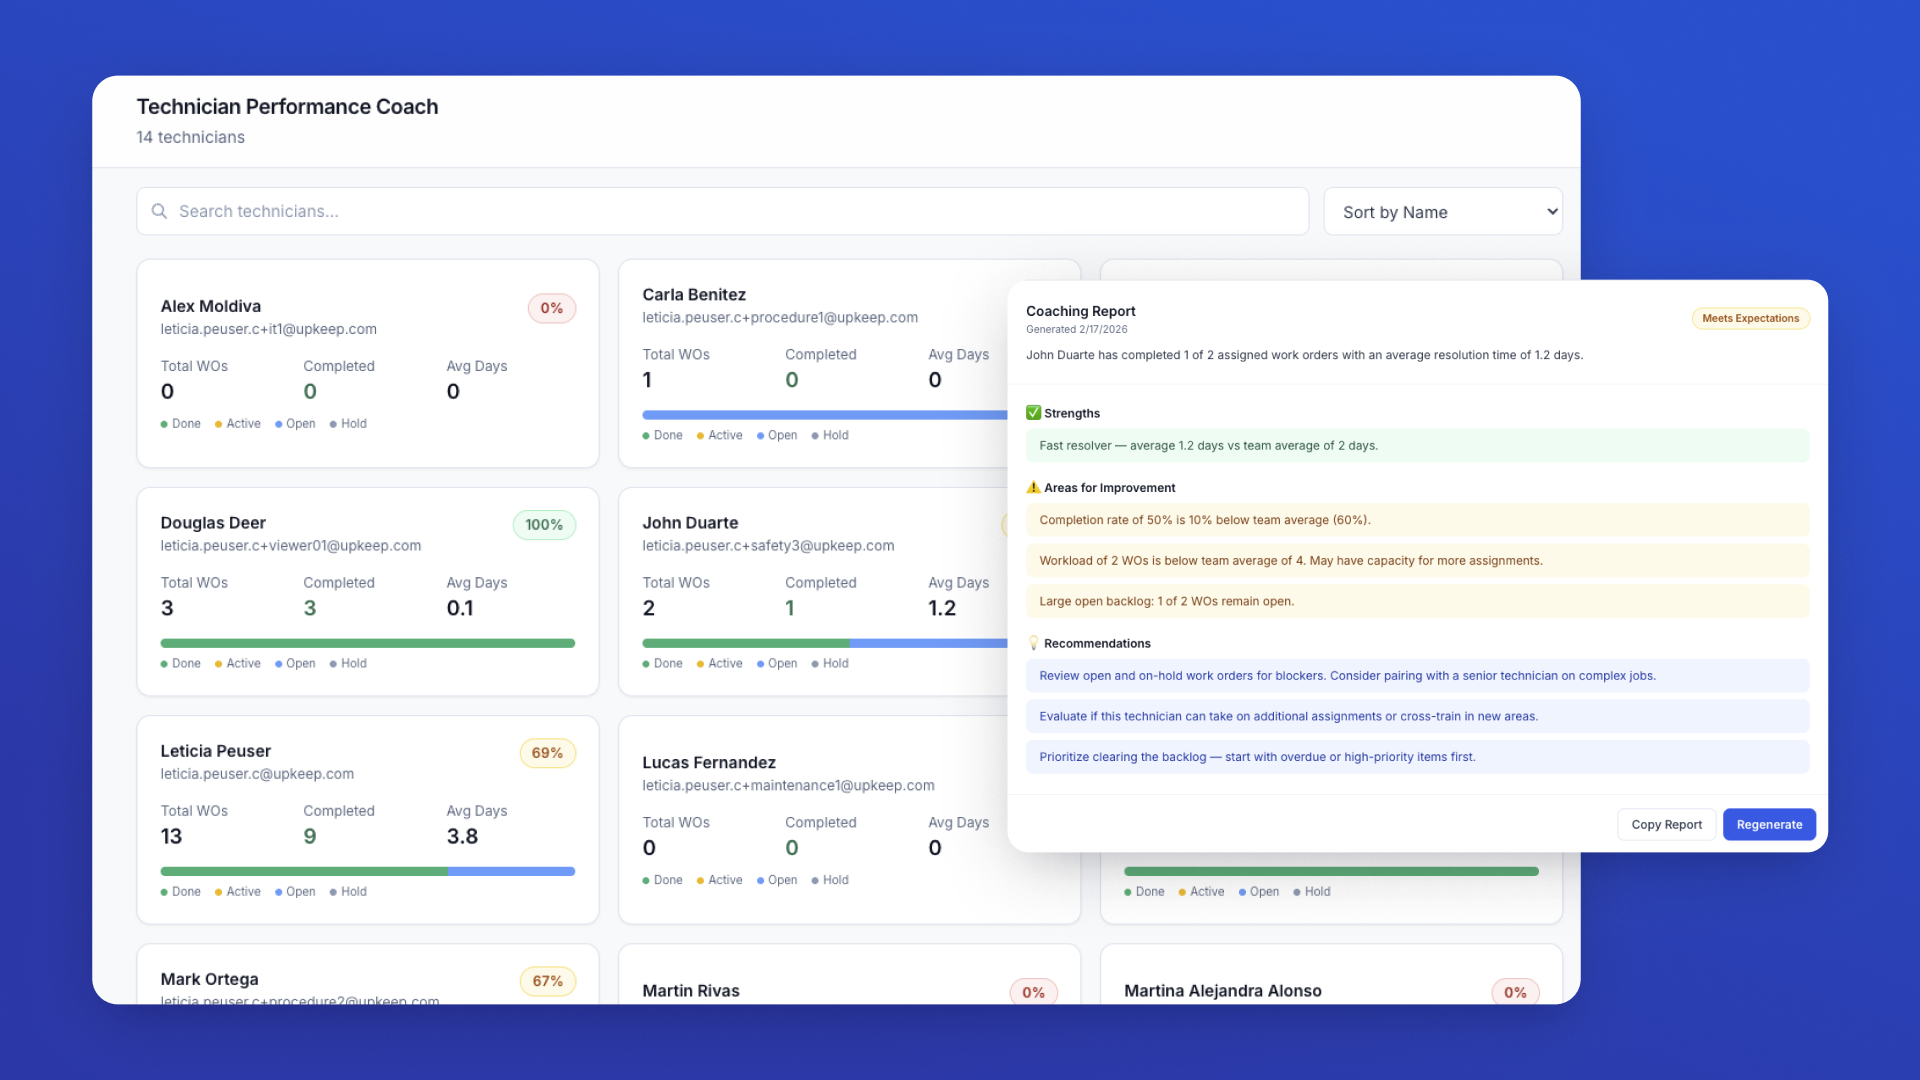The image size is (1920, 1080).
Task: Click the Strengths checkmark icon
Action: click(1033, 412)
